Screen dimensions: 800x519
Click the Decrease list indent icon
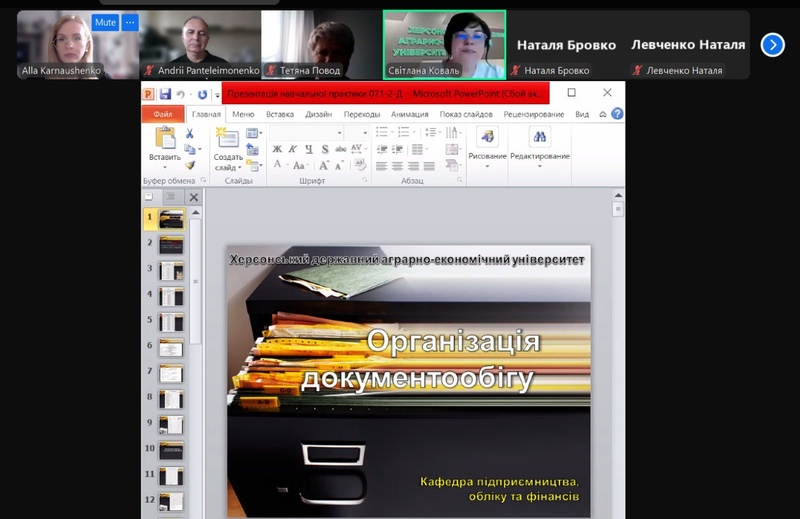pyautogui.click(x=382, y=149)
